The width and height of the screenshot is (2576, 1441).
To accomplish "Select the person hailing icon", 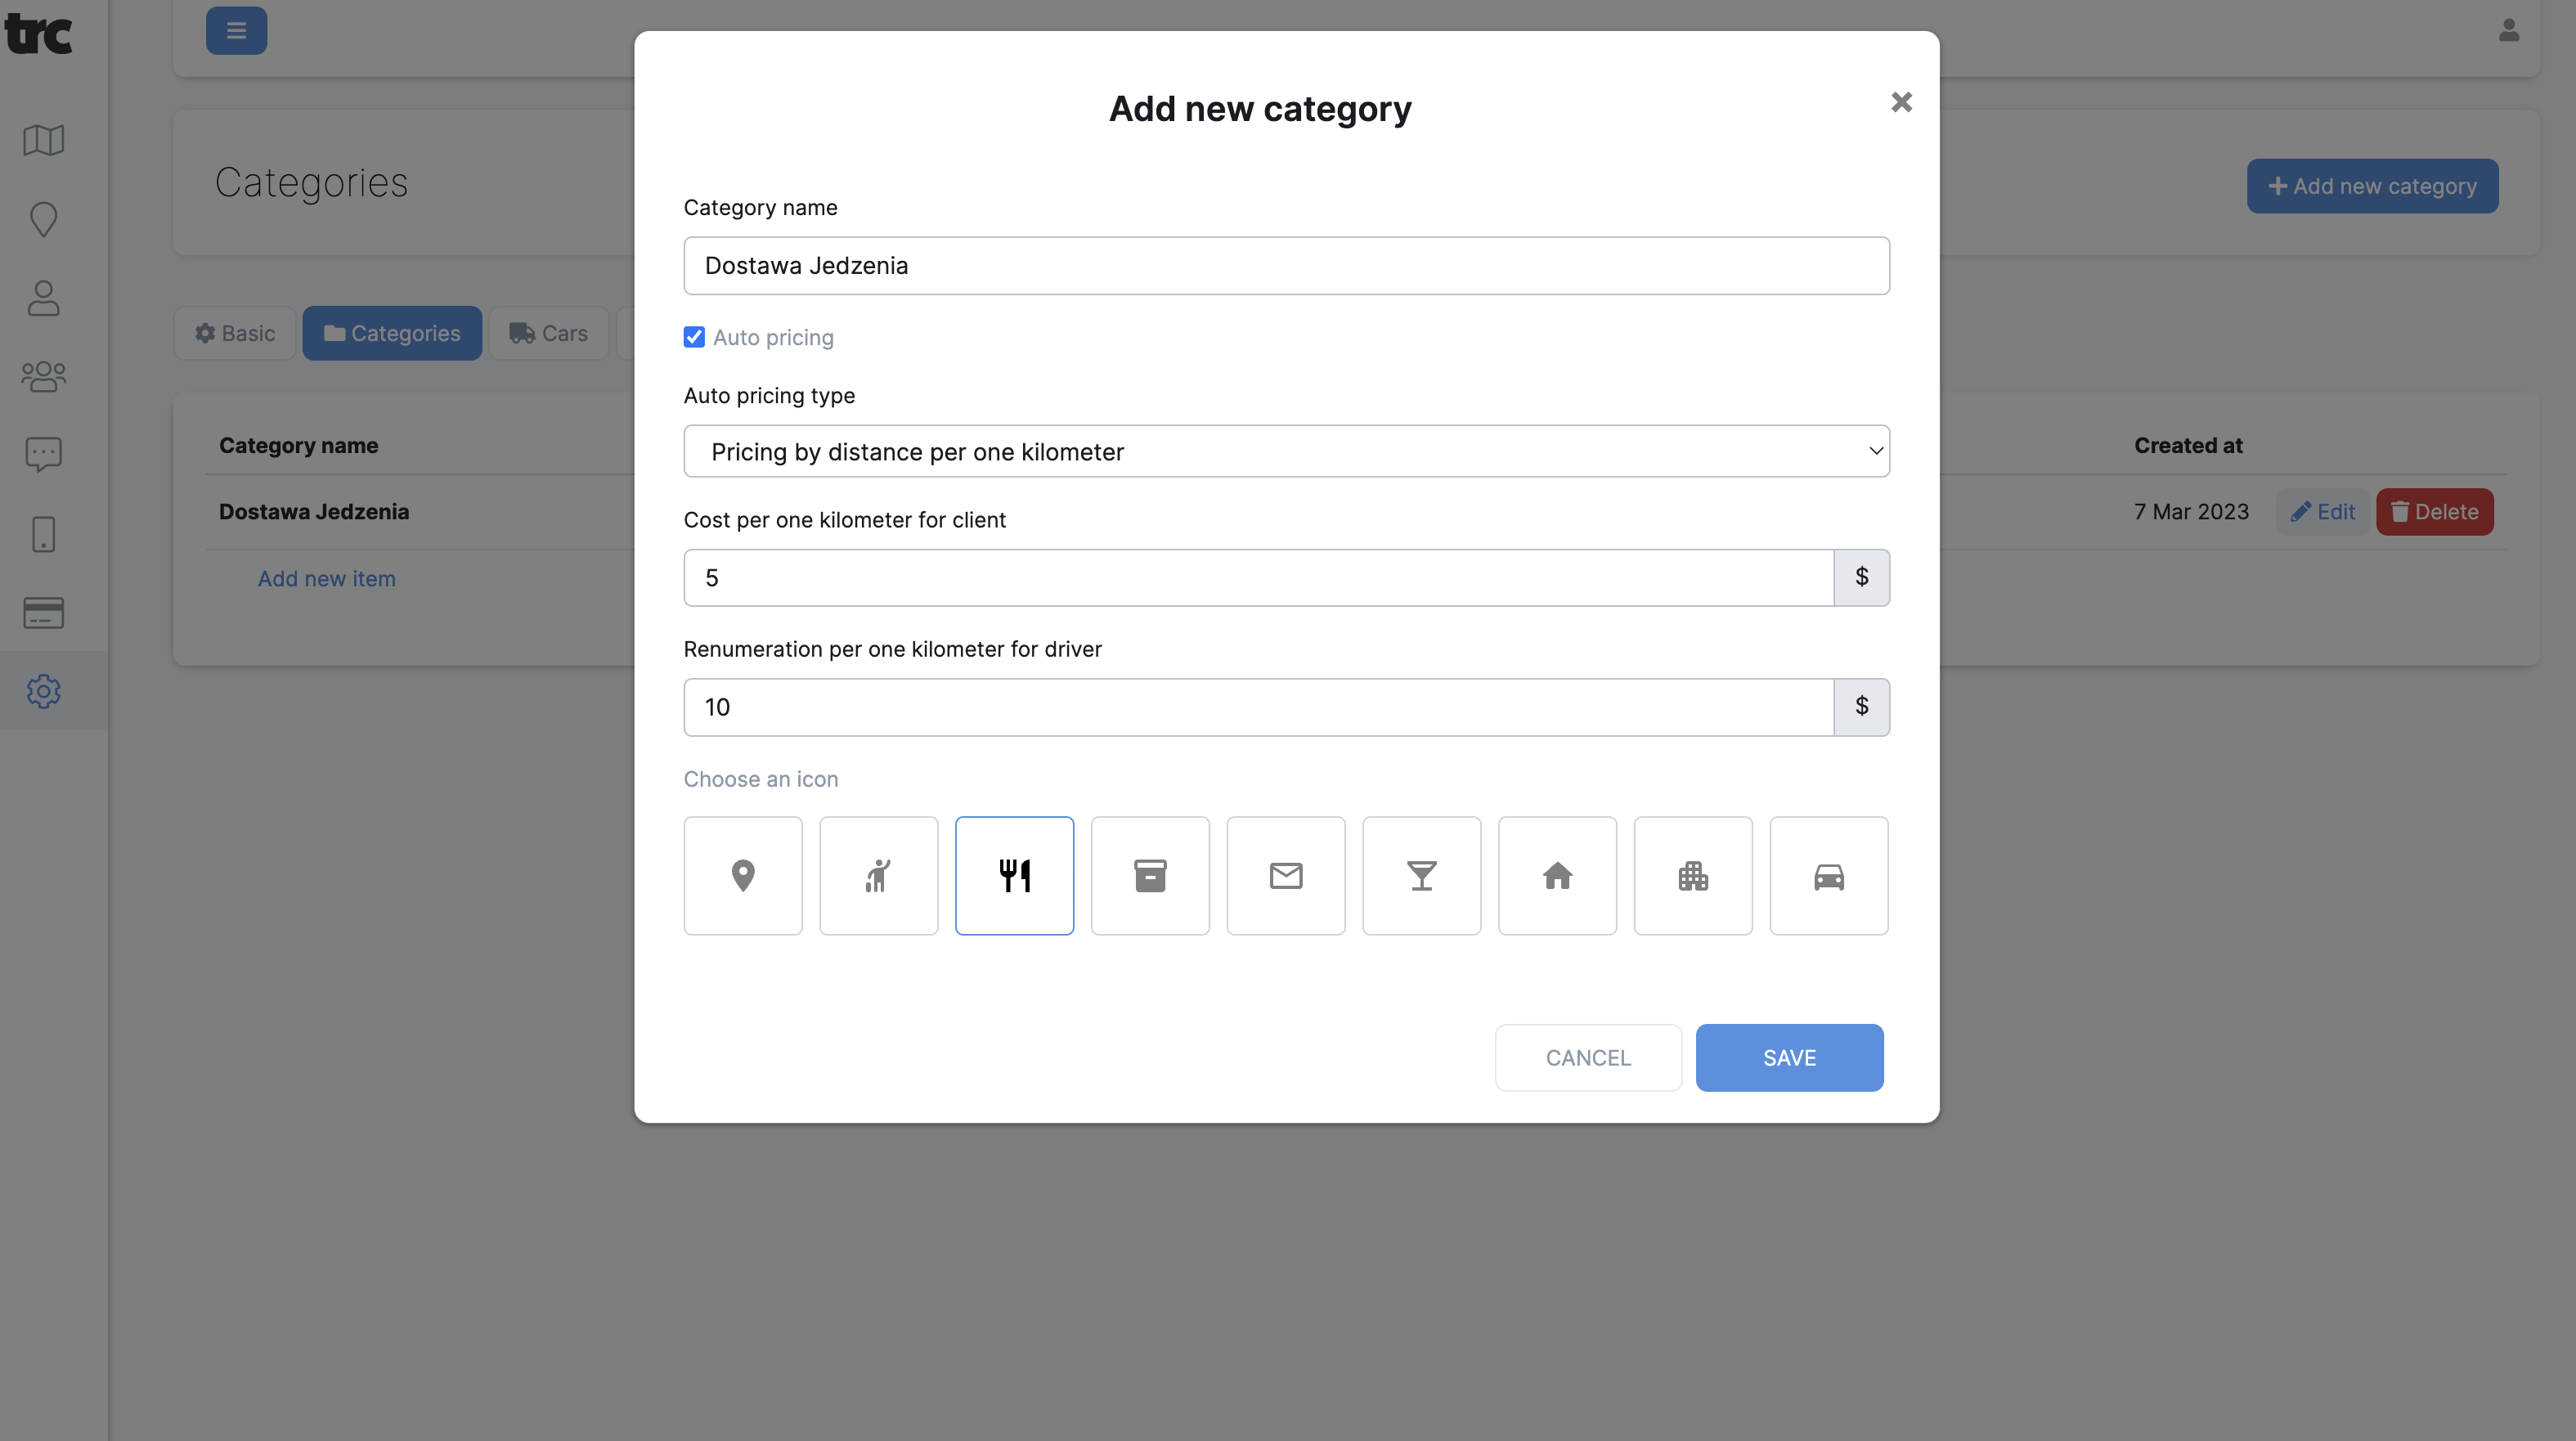I will pos(878,875).
